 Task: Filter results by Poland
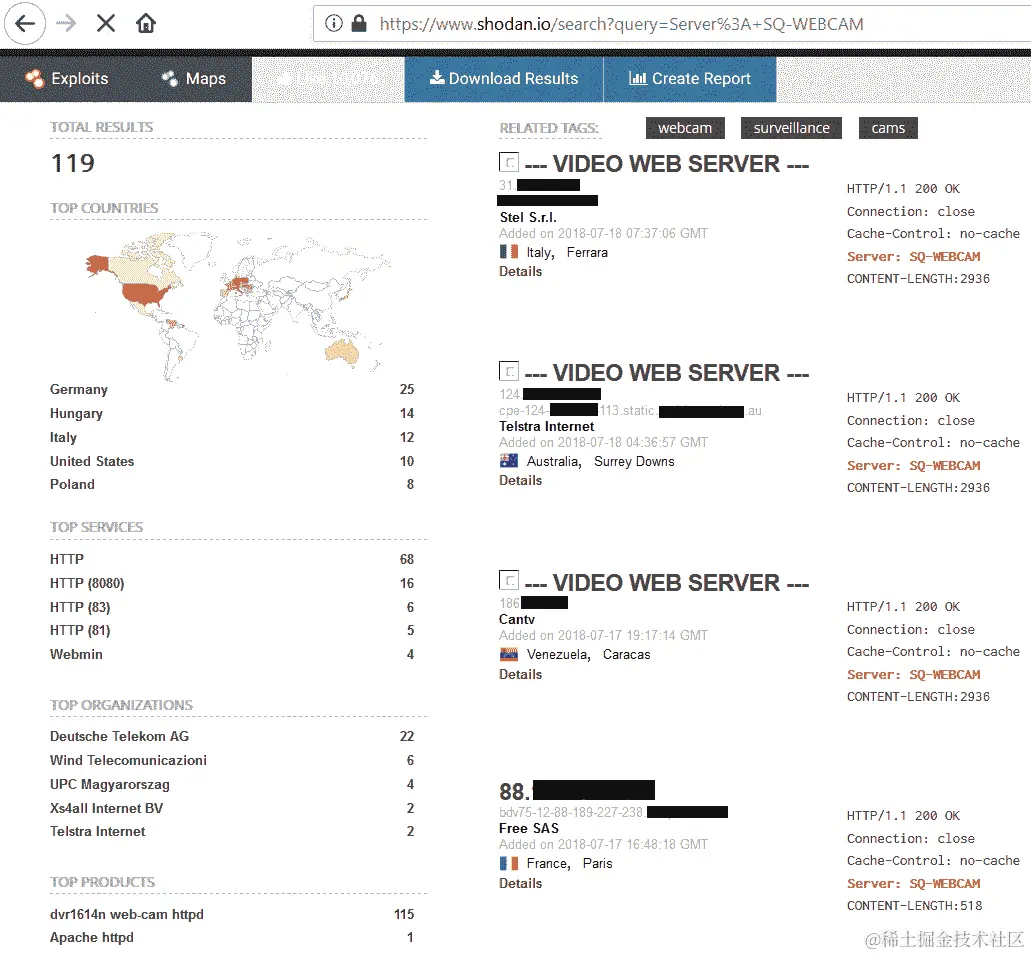click(x=72, y=485)
